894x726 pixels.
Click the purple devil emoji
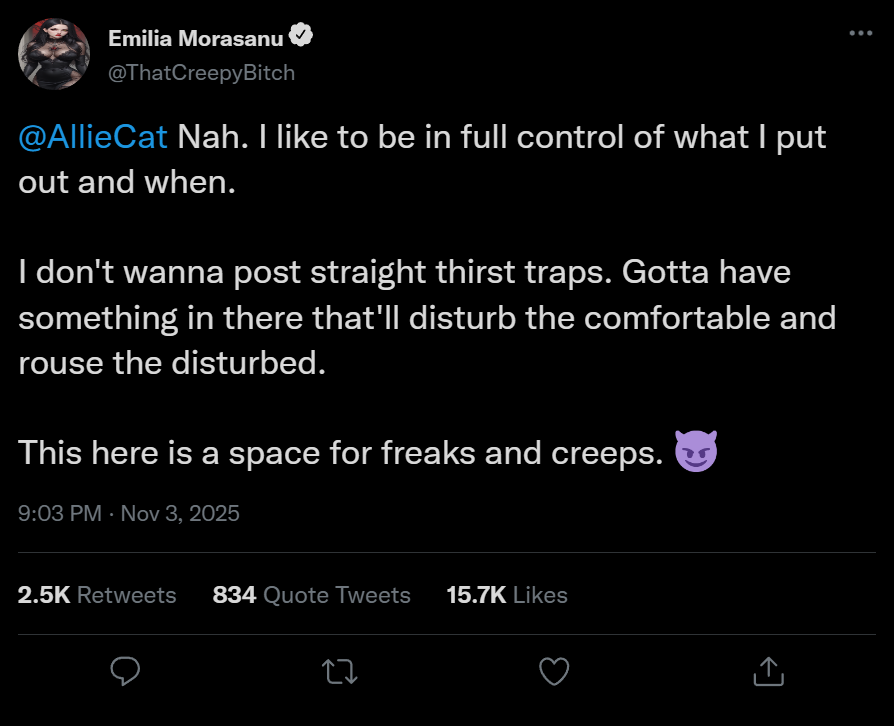click(696, 453)
